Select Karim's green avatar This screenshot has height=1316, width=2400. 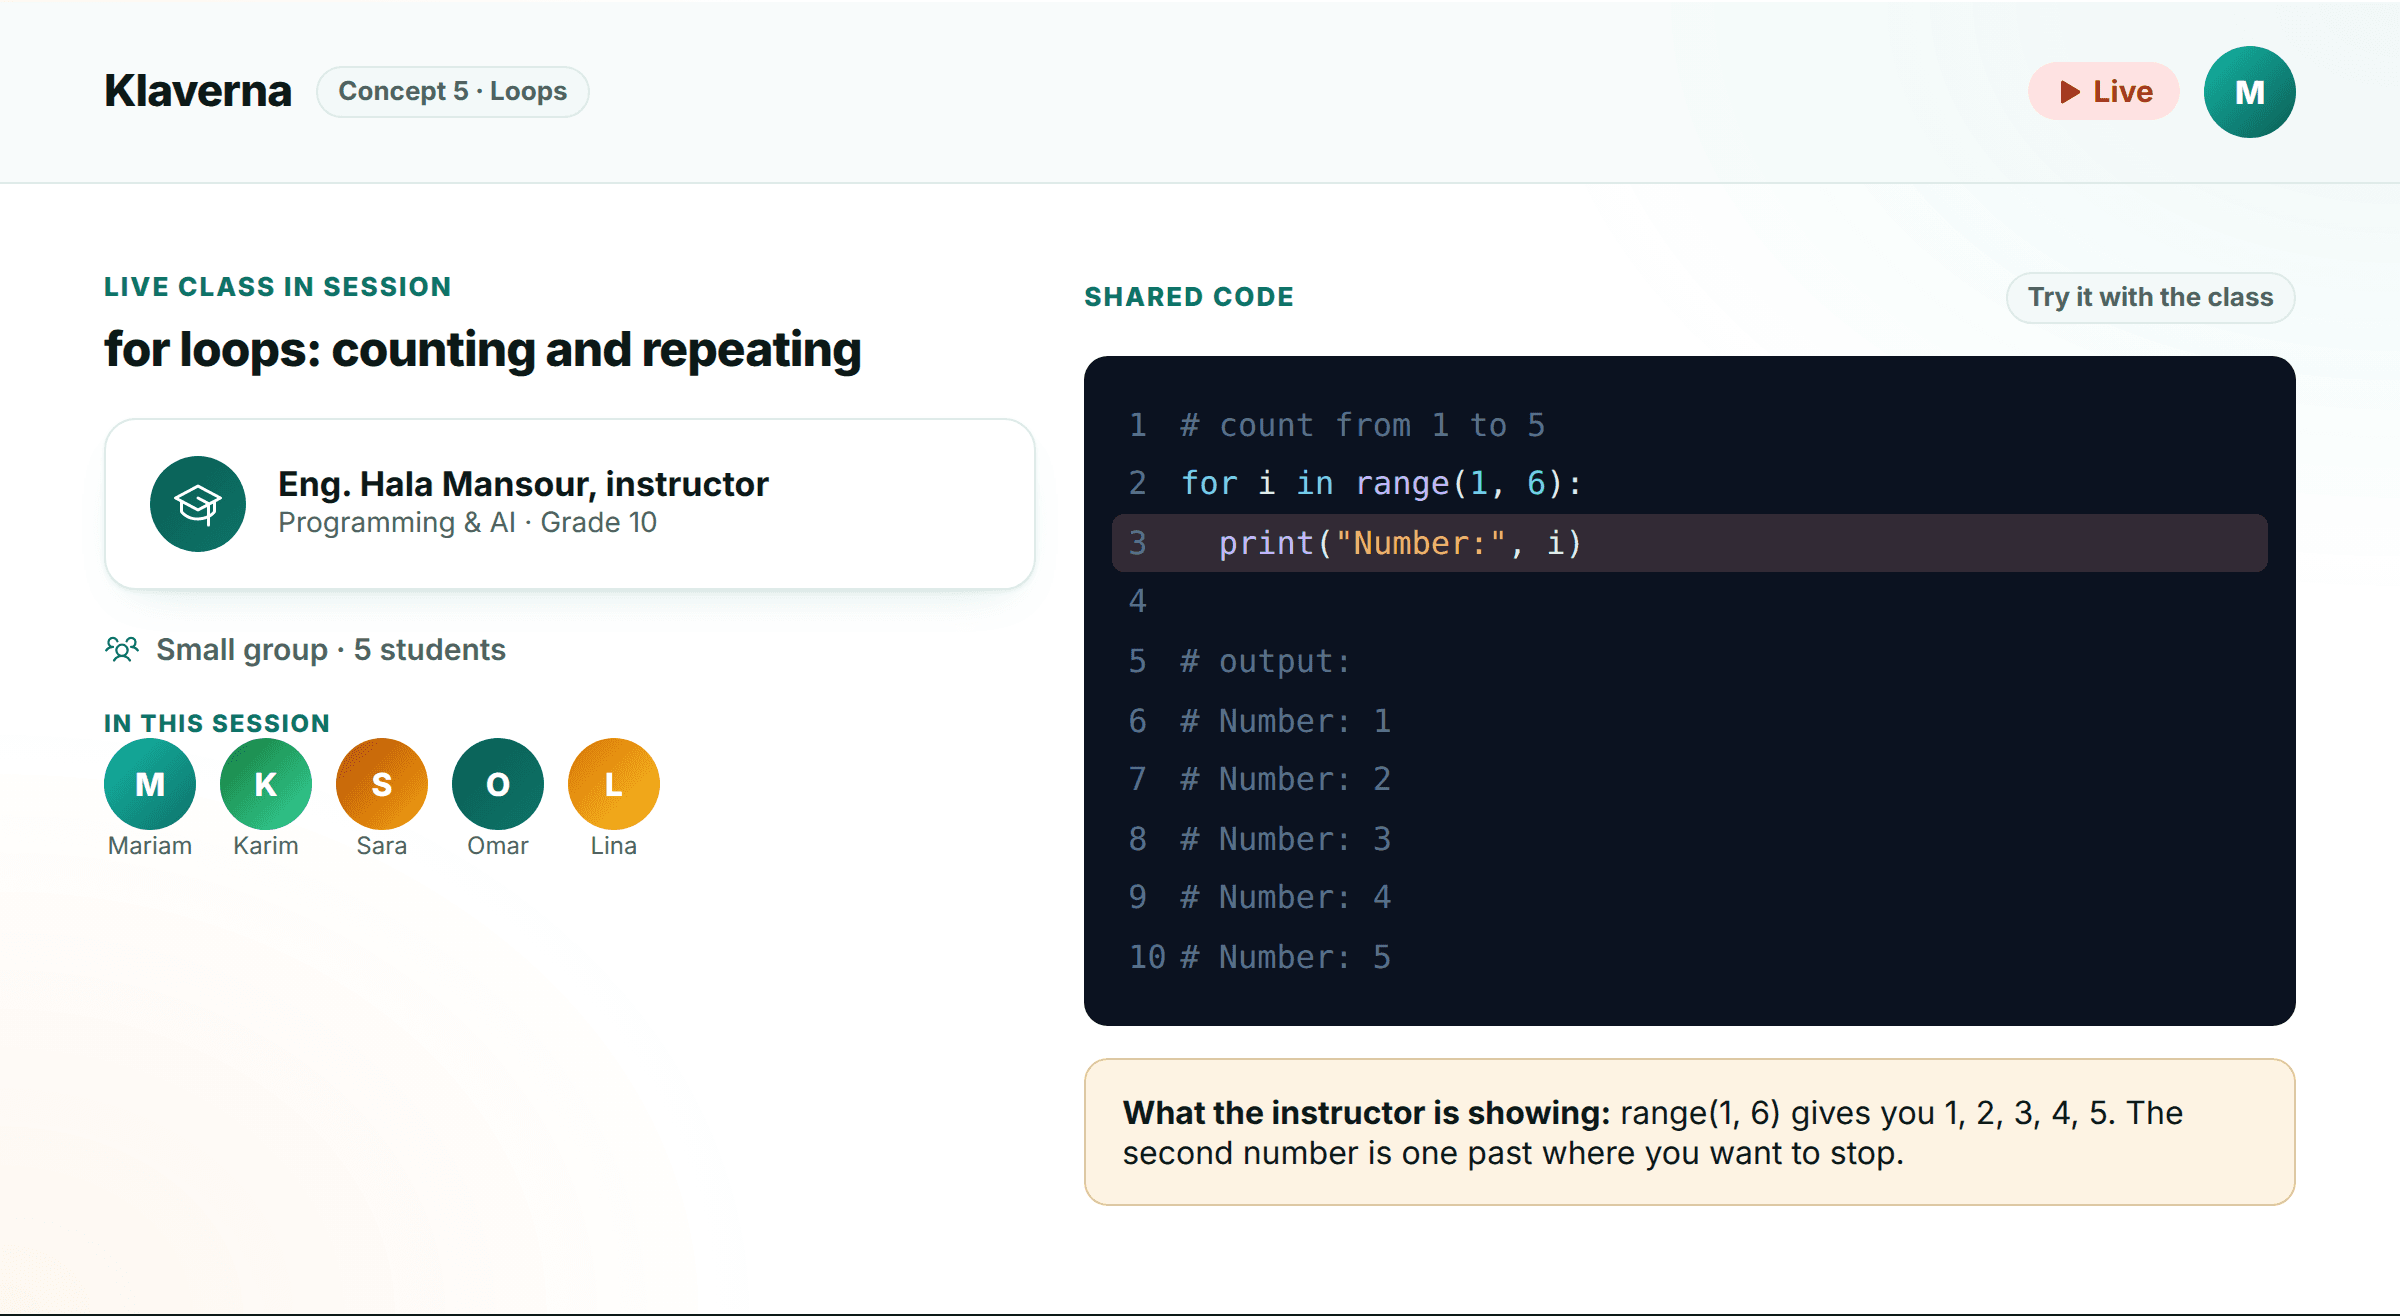pos(266,784)
